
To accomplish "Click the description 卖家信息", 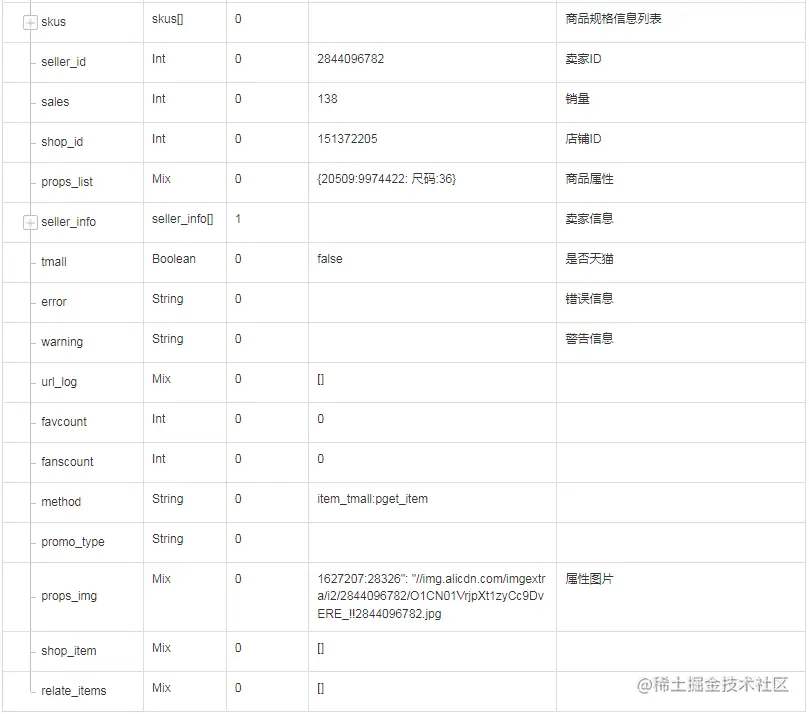I will 590,219.
